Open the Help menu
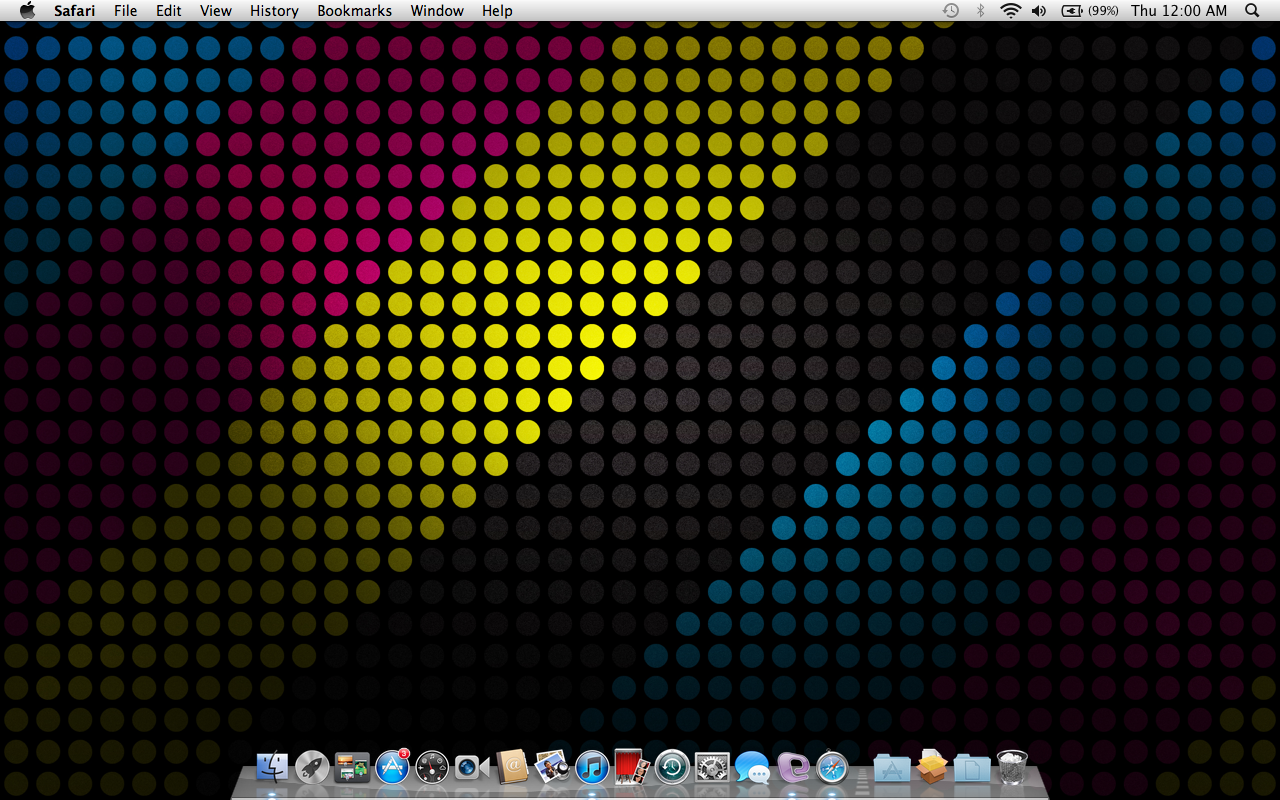Screen dimensions: 1280x800 coord(497,11)
